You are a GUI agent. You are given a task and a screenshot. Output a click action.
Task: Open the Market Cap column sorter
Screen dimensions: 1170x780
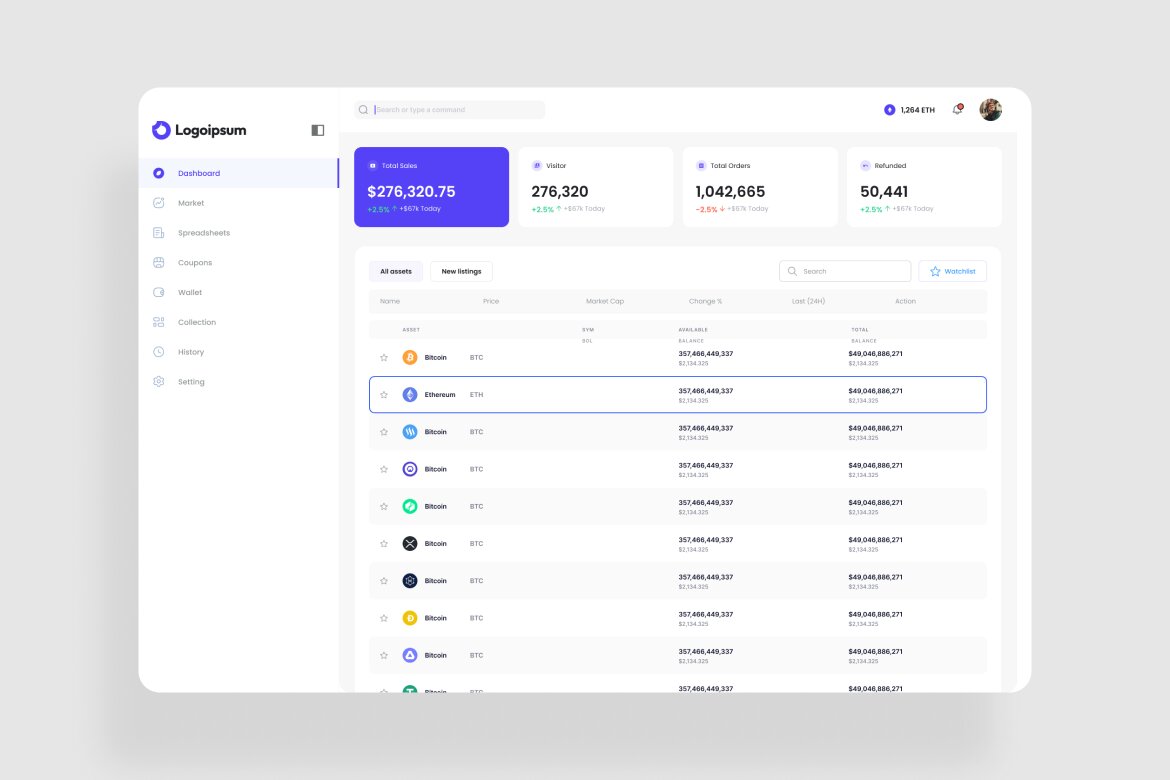605,301
